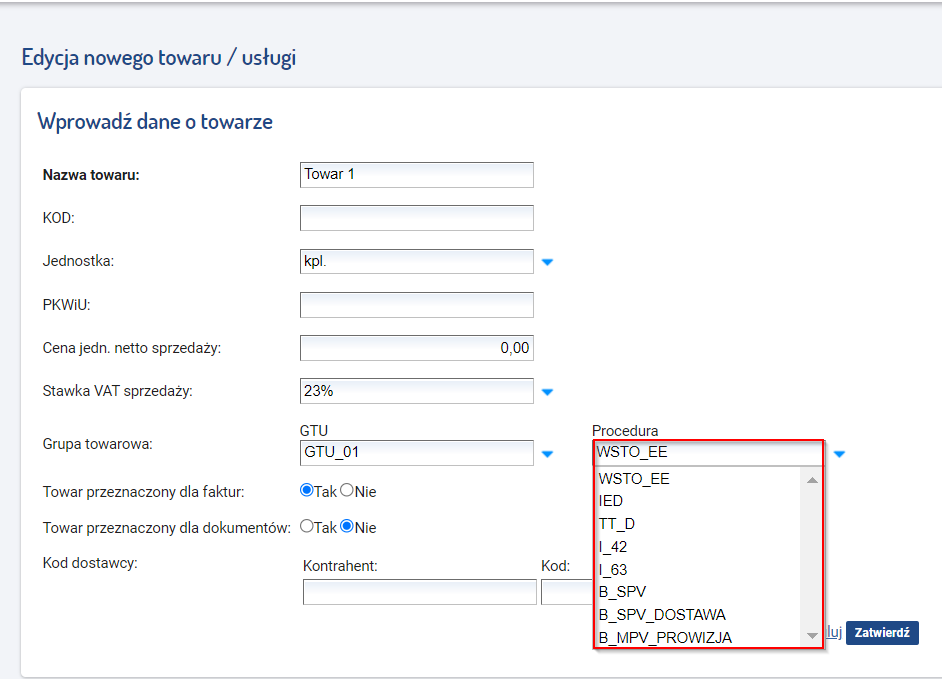Choose B_SPV_DOSTAWA from the Procedura list
942x679 pixels.
point(699,615)
